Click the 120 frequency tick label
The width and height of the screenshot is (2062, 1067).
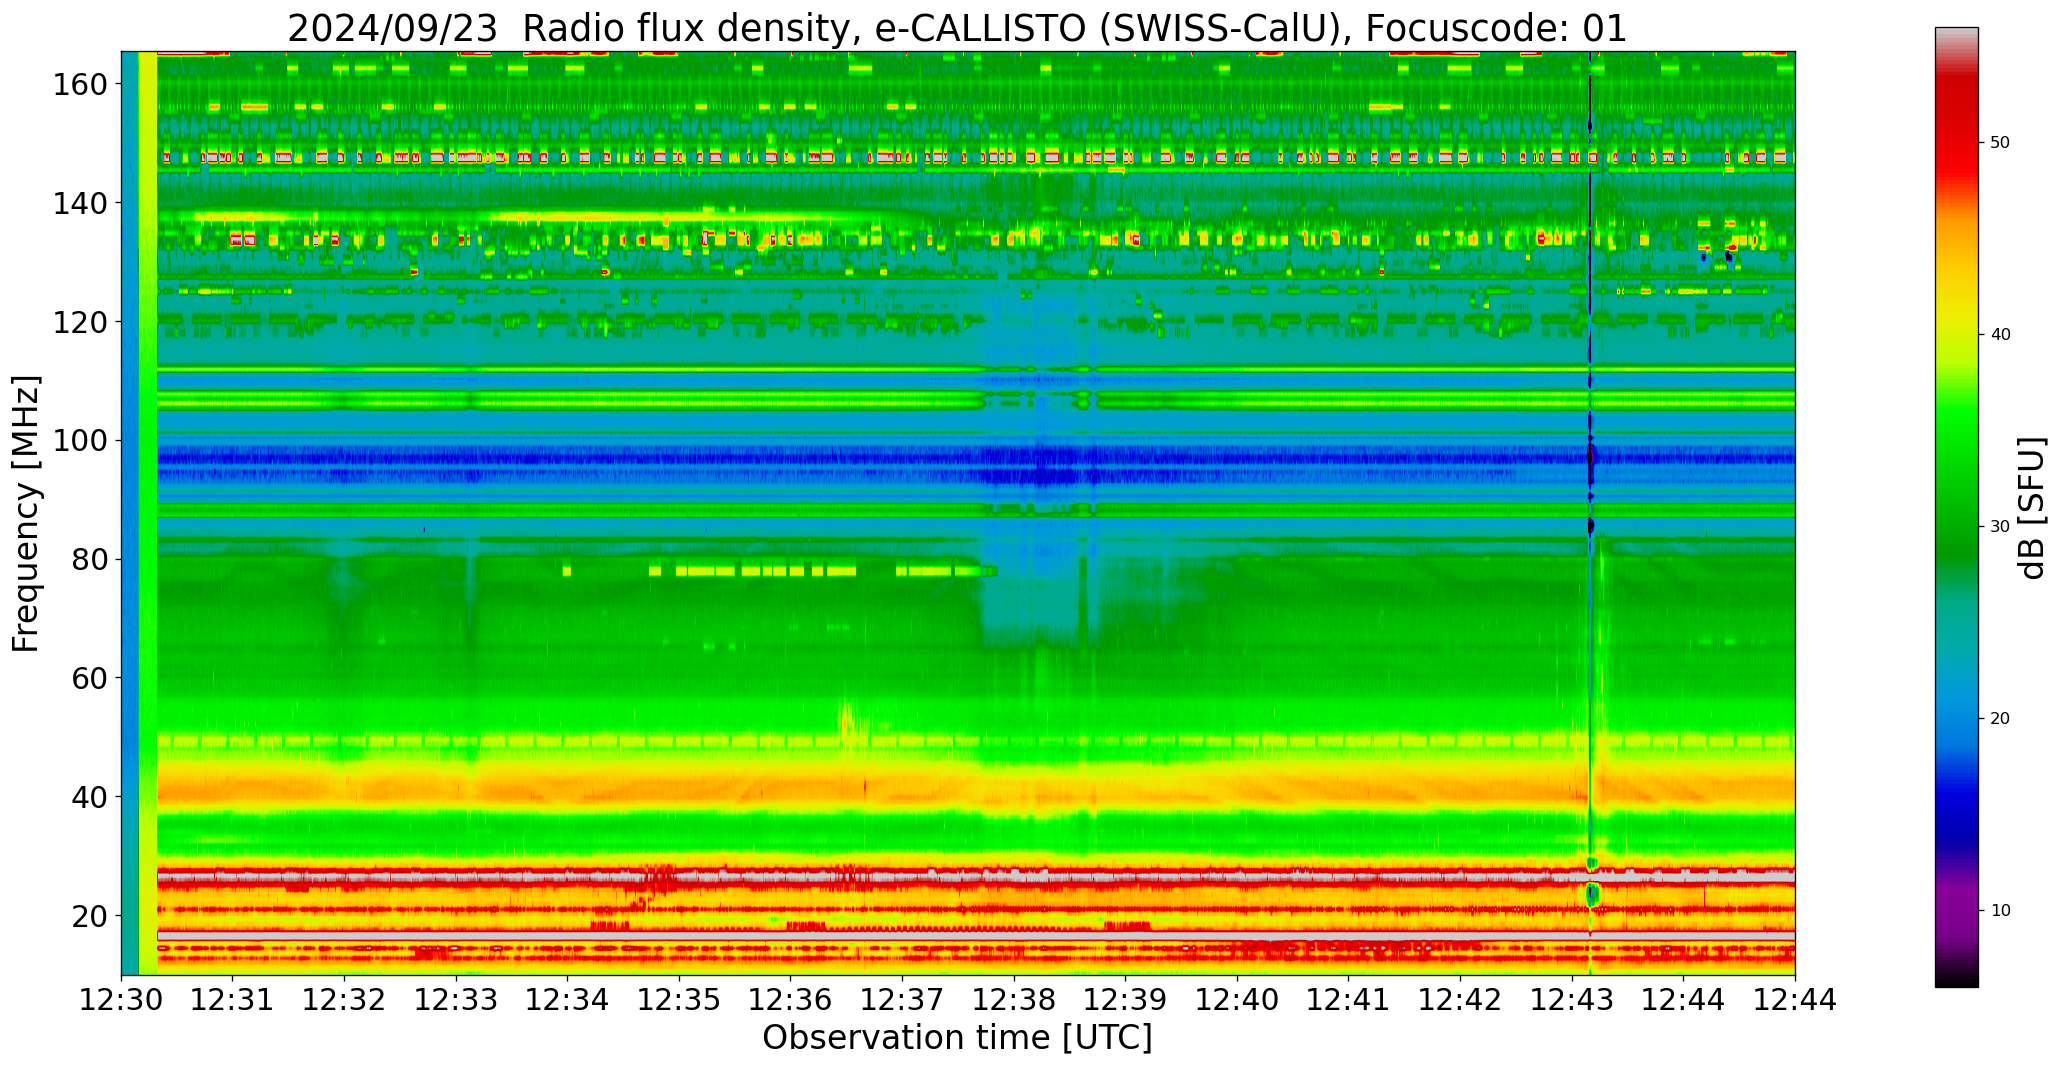coord(78,322)
